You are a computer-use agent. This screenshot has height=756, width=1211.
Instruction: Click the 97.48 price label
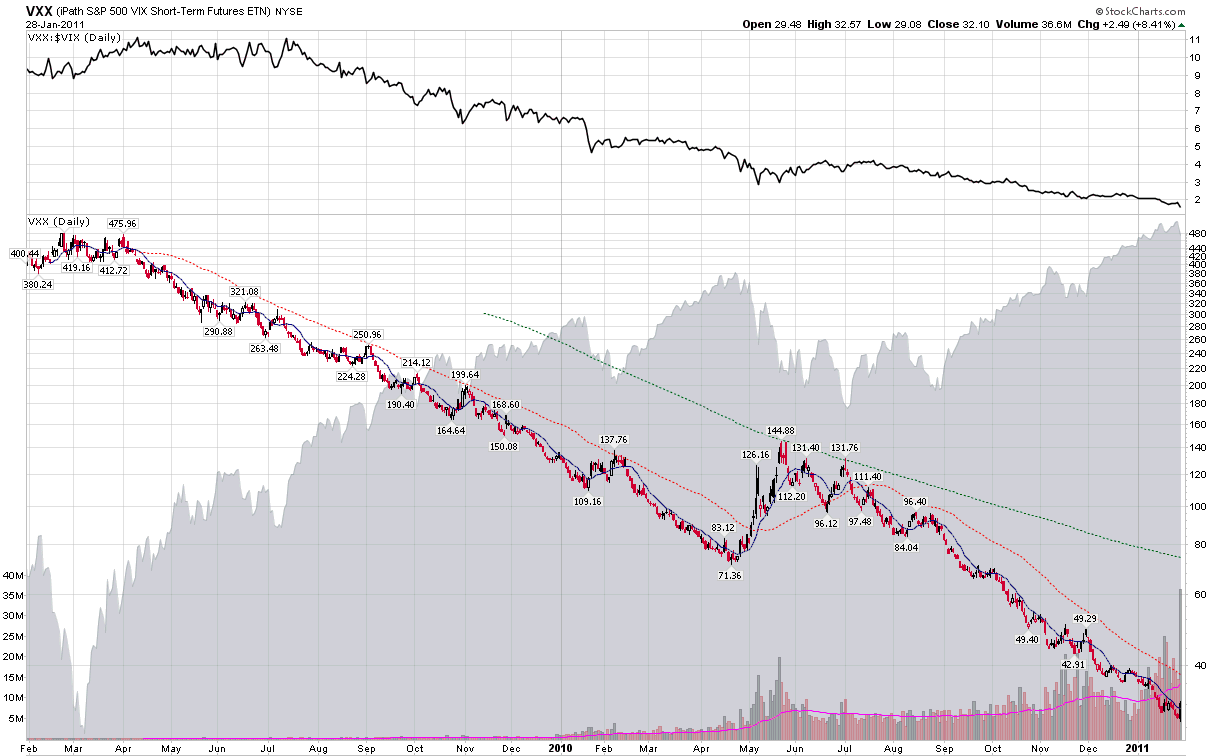click(x=860, y=522)
